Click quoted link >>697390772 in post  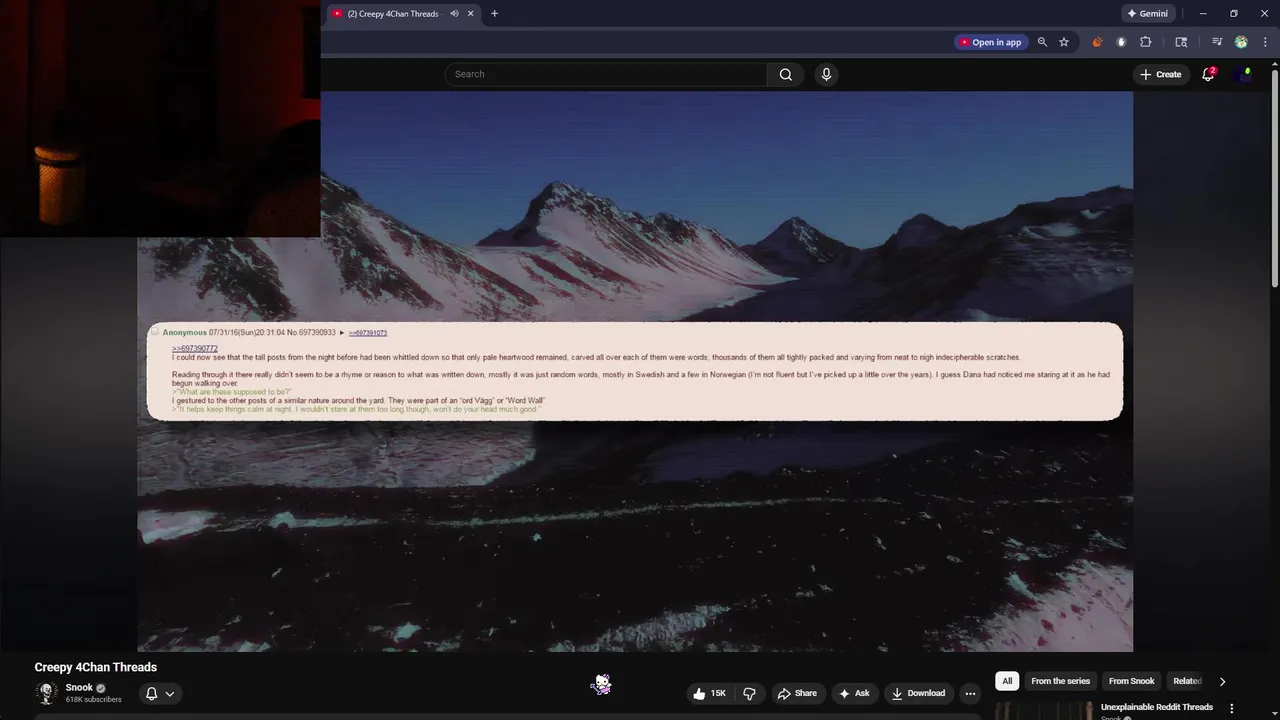tap(195, 349)
